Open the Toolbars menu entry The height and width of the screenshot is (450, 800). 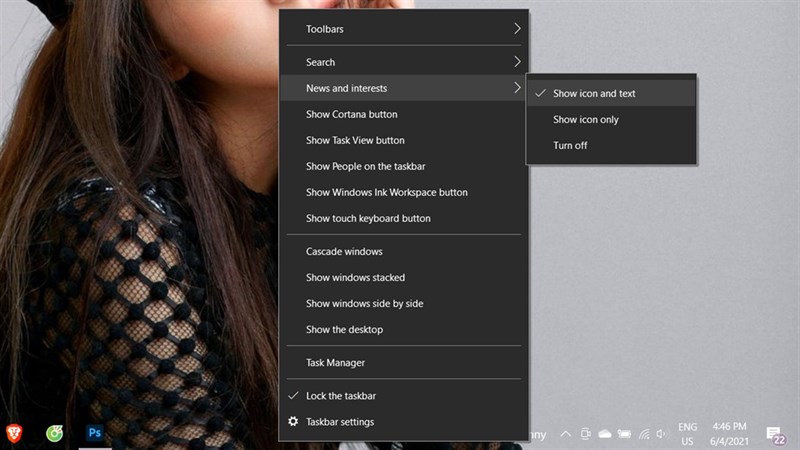(x=404, y=29)
